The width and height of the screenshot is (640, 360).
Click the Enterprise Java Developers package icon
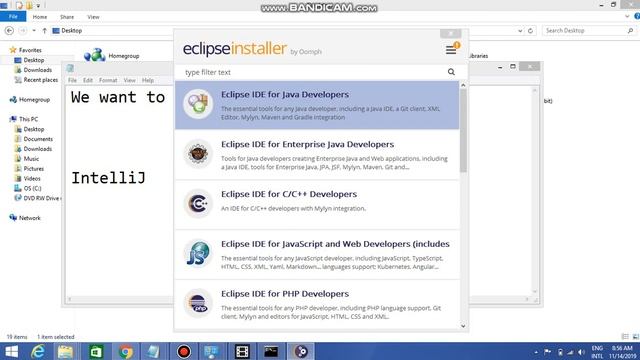(198, 153)
